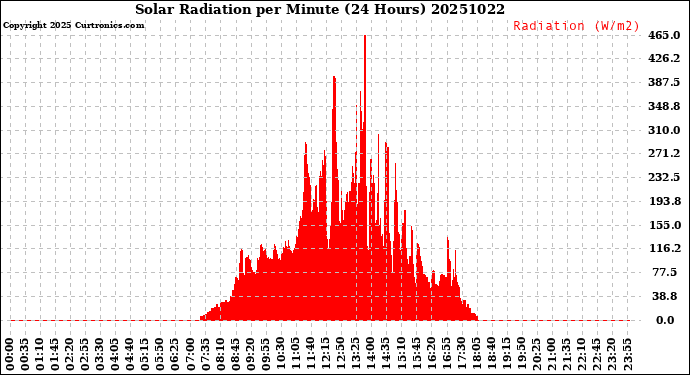
Task: Click the x-axis time label 01:45
Action: (x=55, y=355)
